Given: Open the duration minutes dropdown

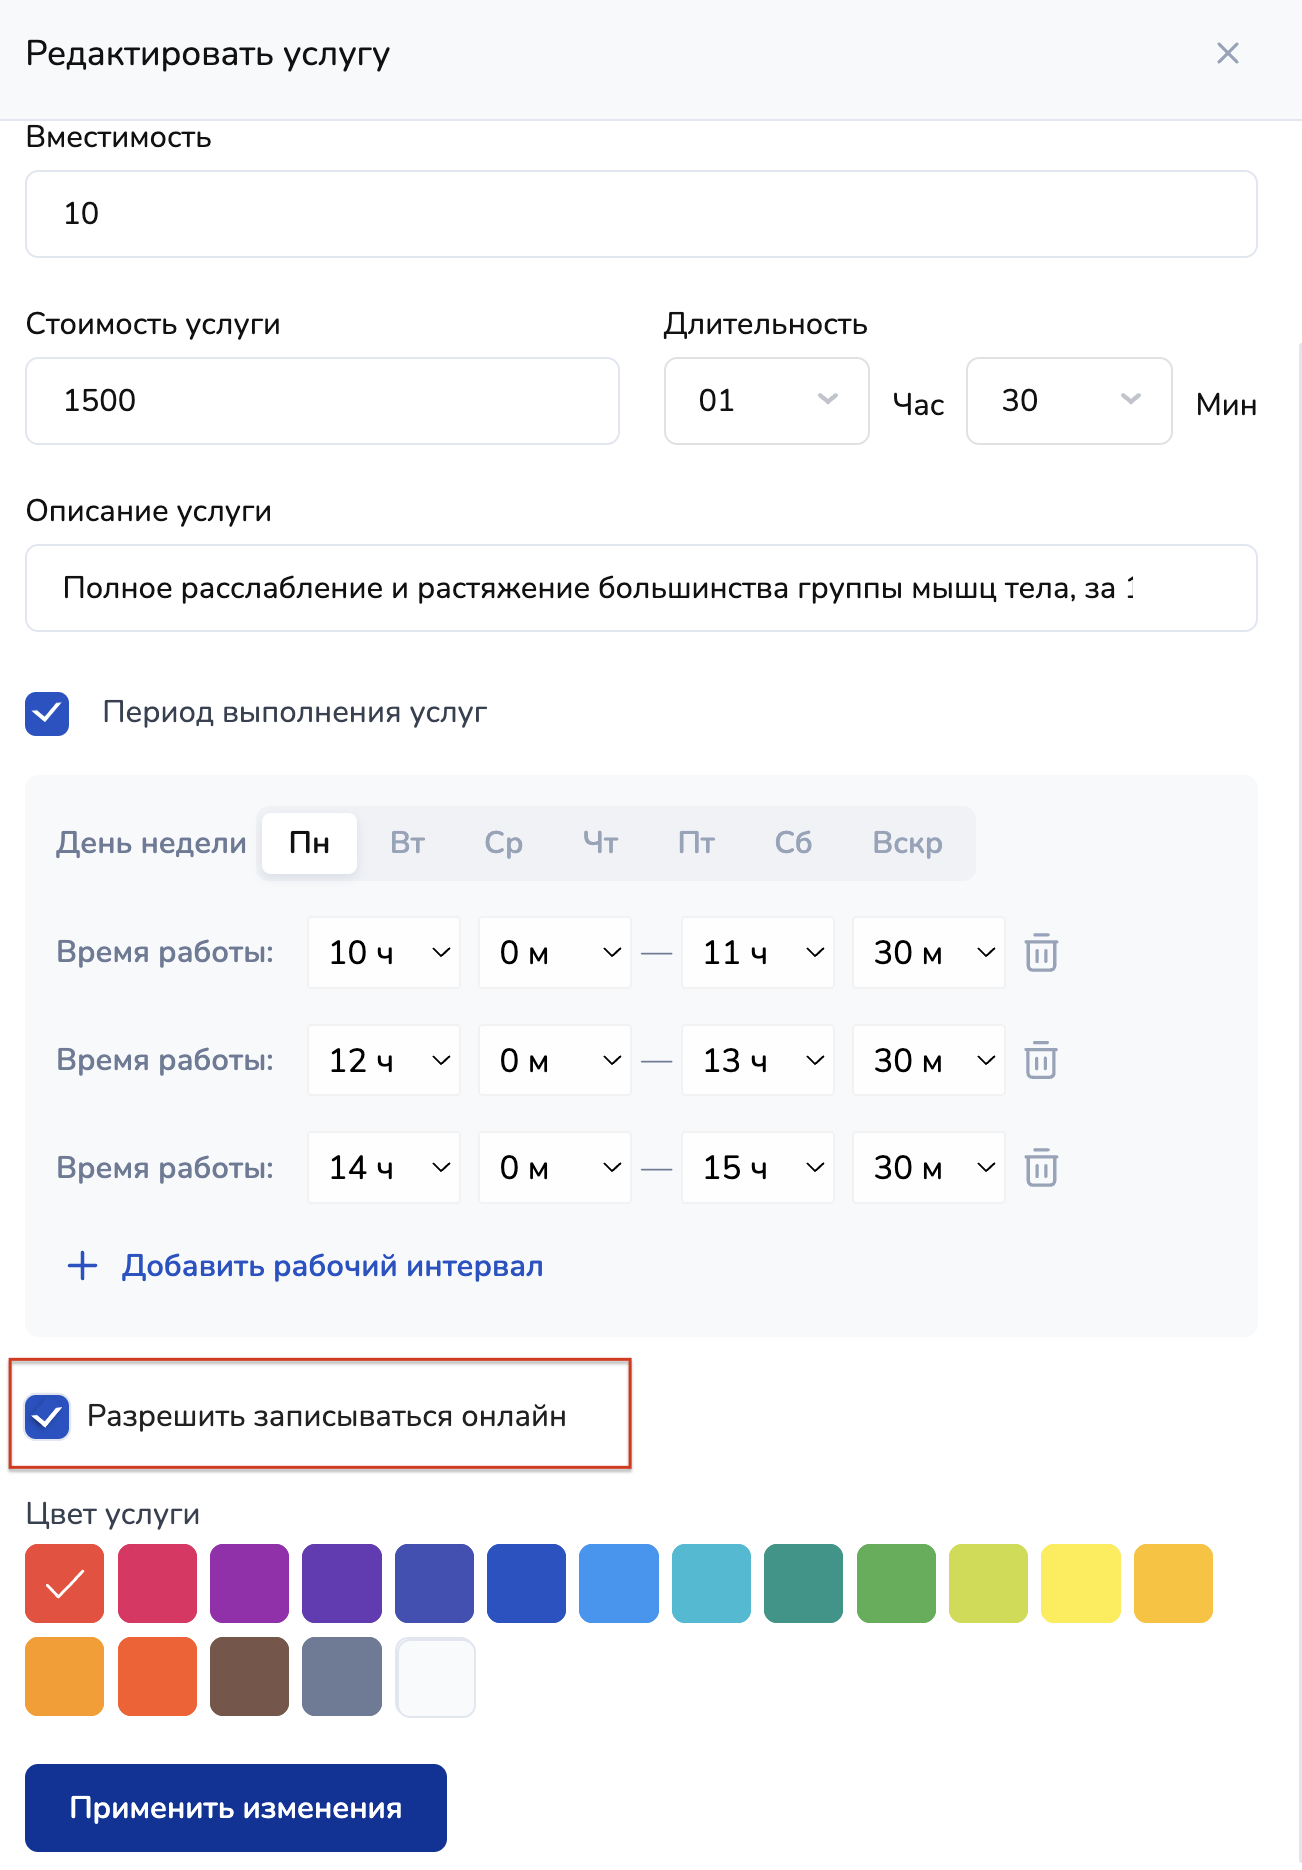Looking at the screenshot, I should (x=1068, y=401).
